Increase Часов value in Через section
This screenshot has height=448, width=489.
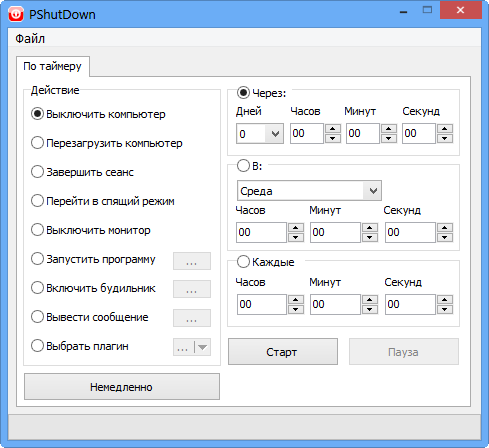tap(333, 129)
